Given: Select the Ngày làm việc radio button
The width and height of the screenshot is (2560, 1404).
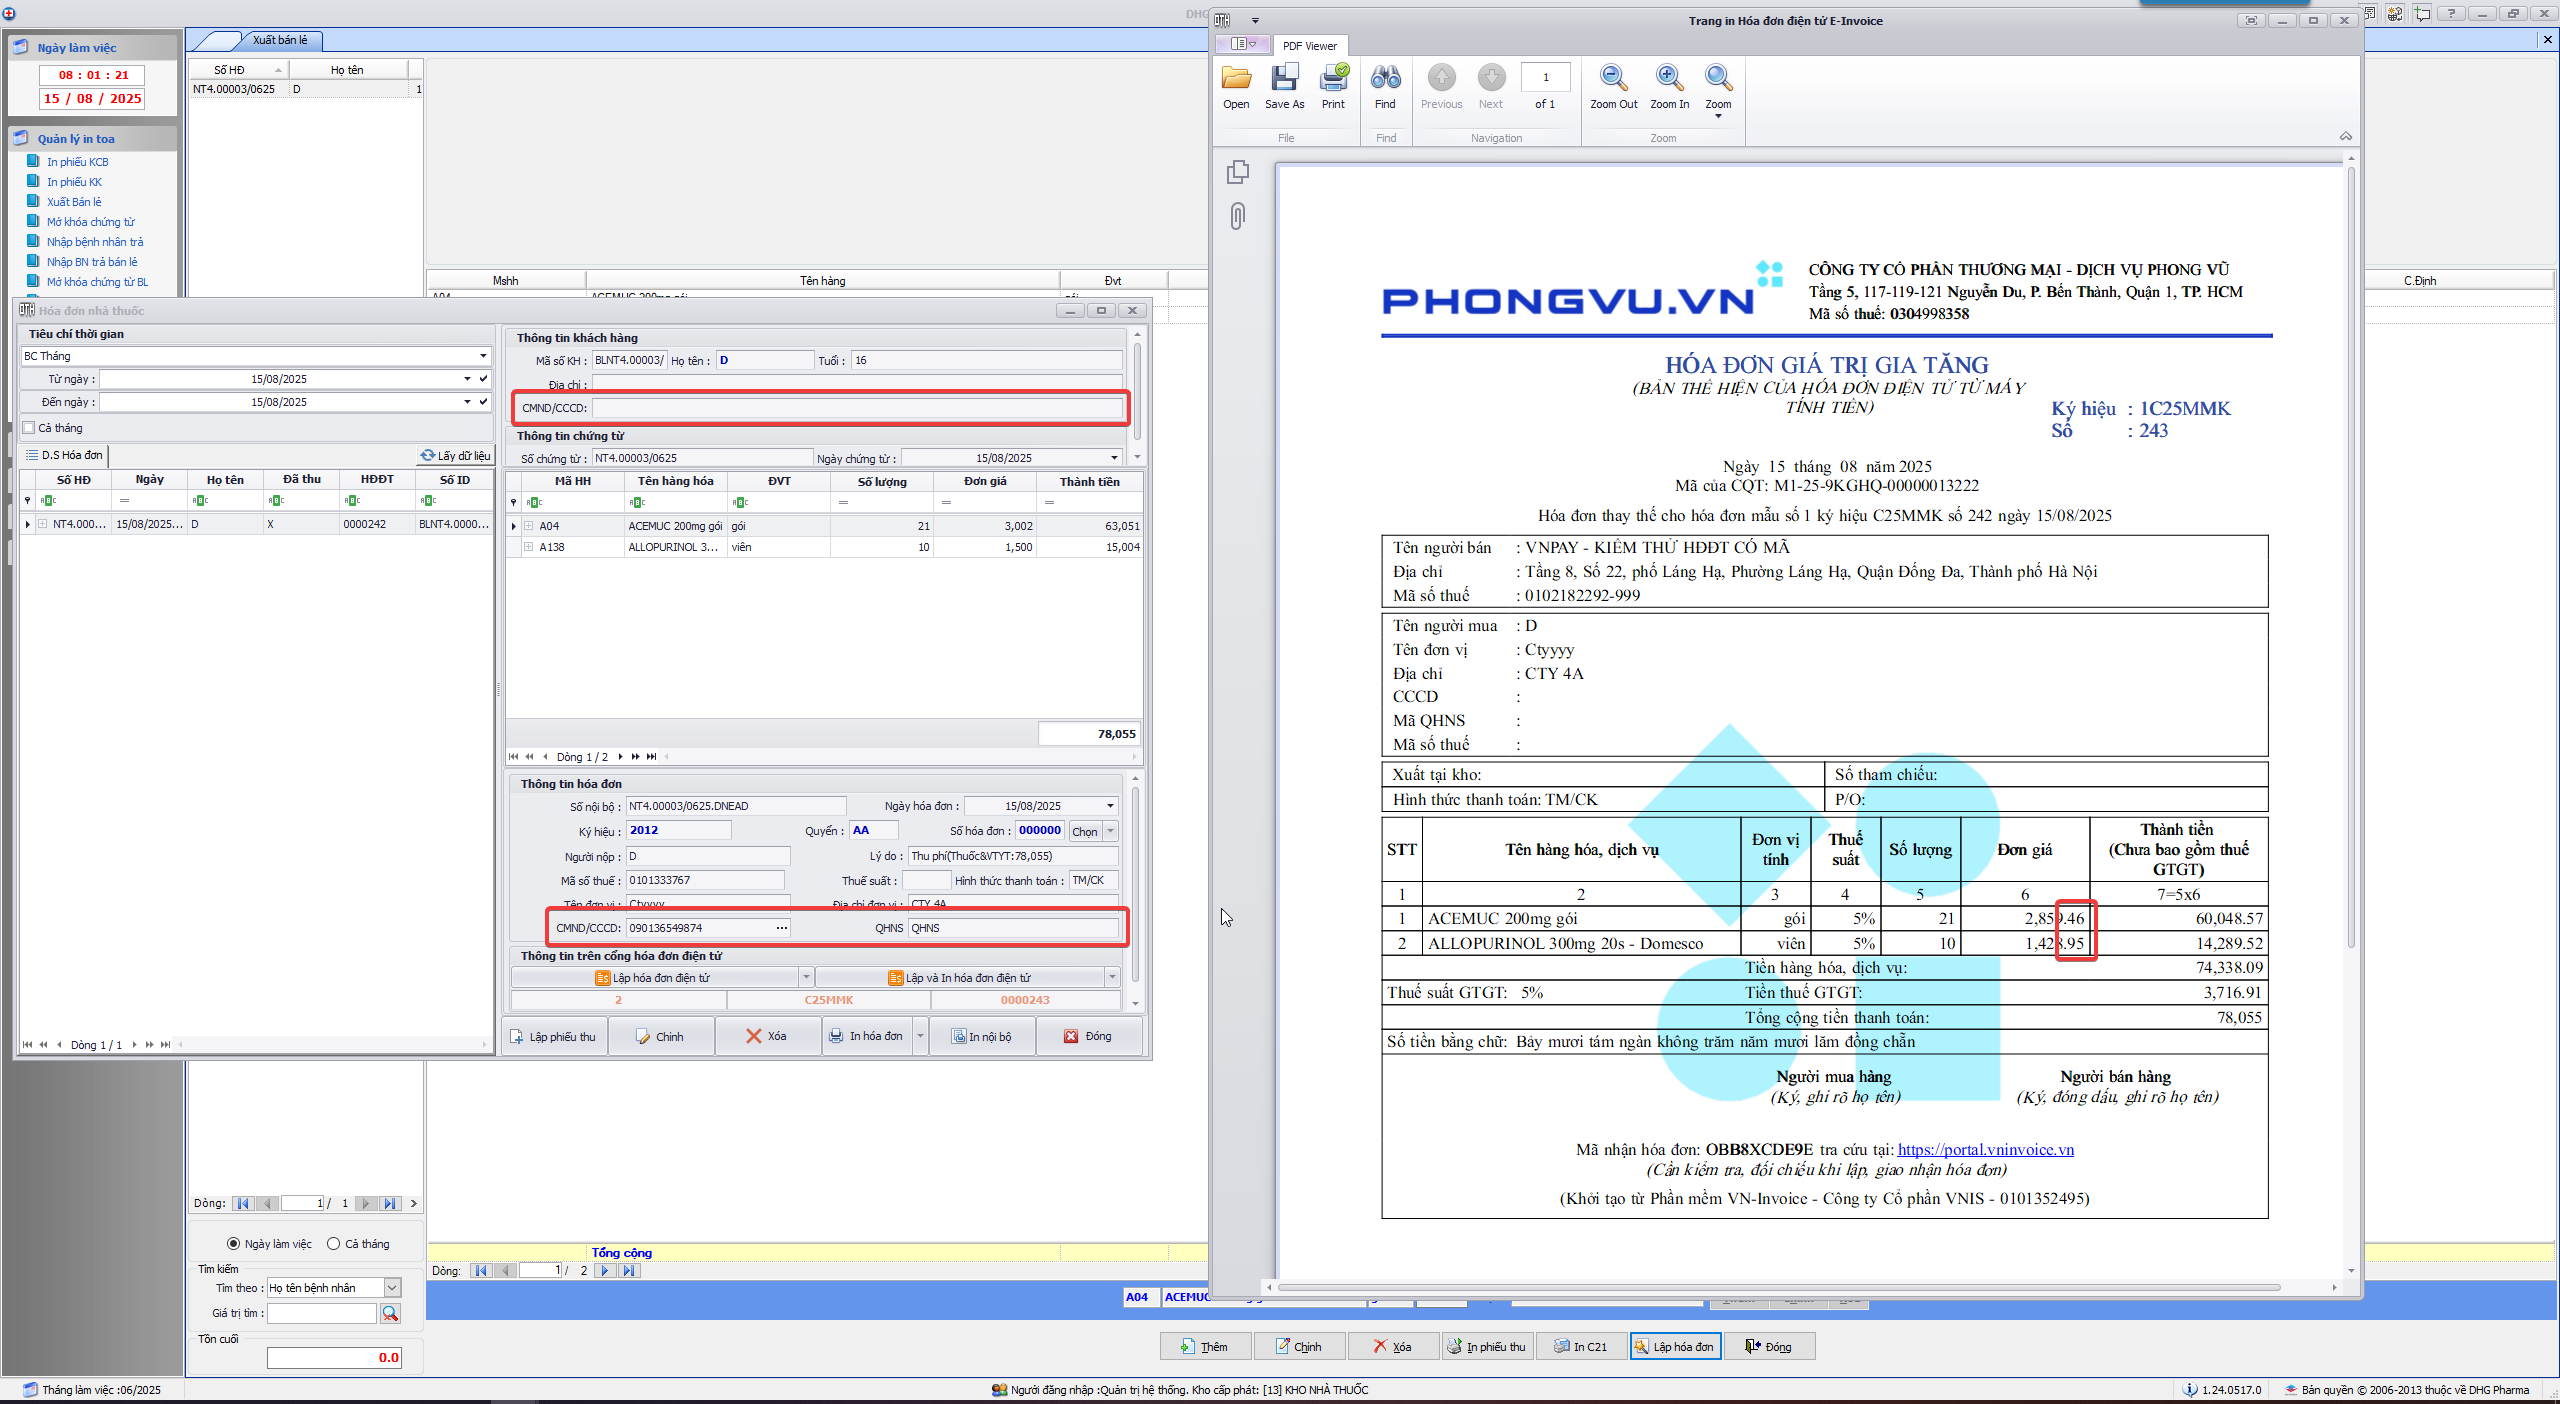Looking at the screenshot, I should [x=234, y=1244].
